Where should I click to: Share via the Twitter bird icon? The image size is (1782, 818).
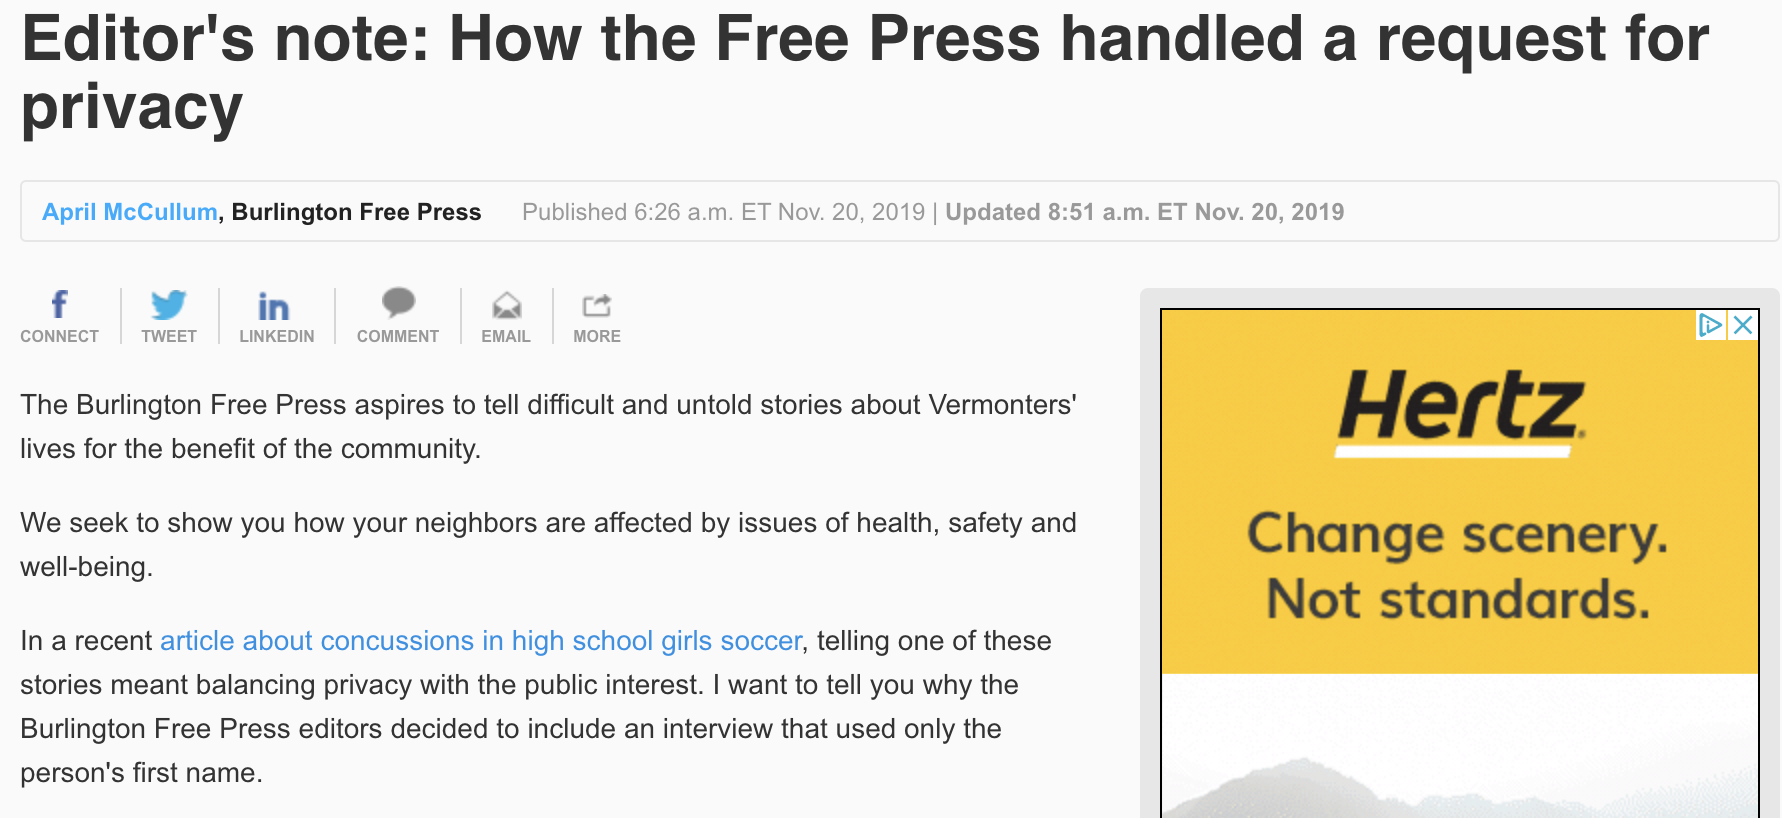click(168, 305)
